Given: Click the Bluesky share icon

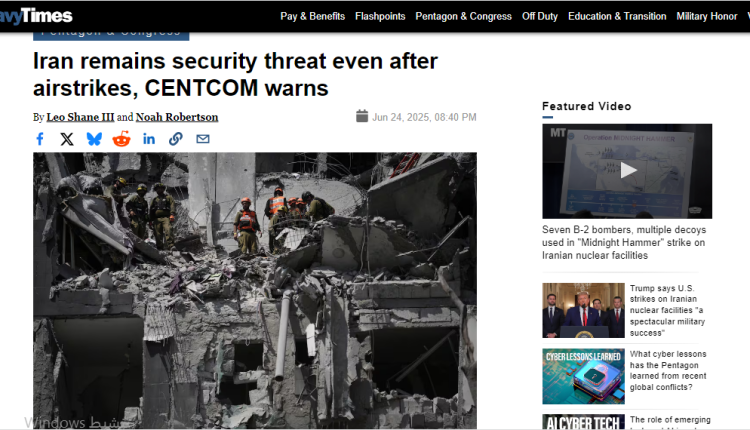Looking at the screenshot, I should point(94,139).
